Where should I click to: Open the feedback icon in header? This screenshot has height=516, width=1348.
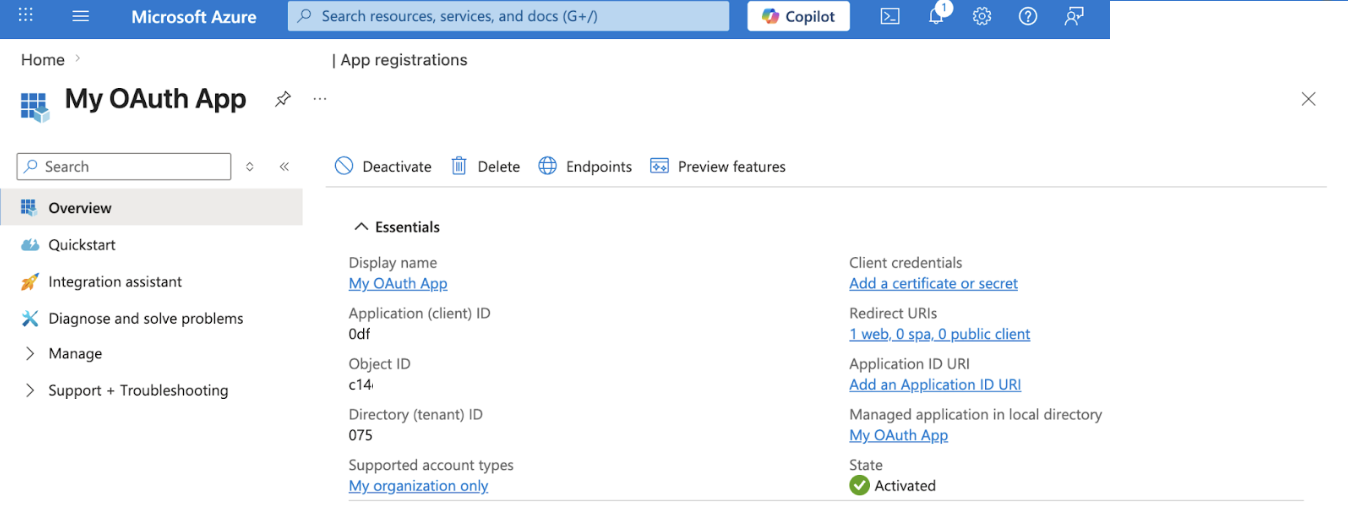[1074, 16]
